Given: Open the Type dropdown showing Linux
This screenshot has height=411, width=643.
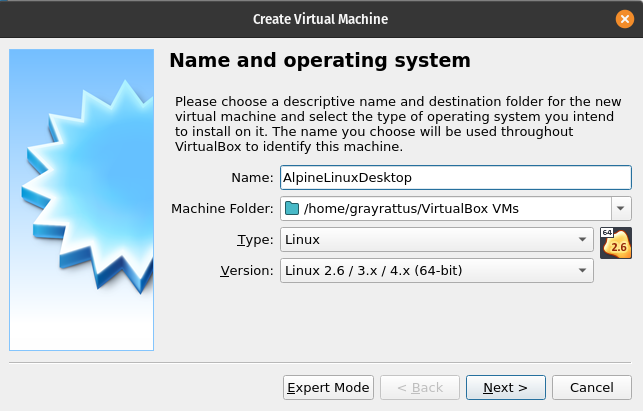Looking at the screenshot, I should point(437,240).
